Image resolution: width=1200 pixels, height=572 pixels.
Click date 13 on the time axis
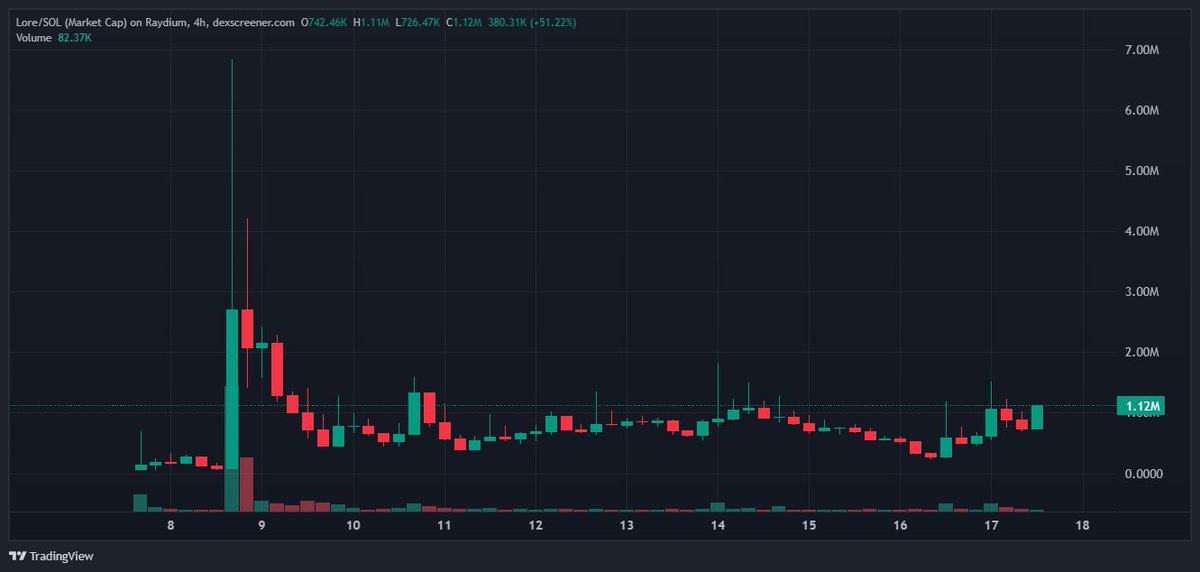click(626, 525)
